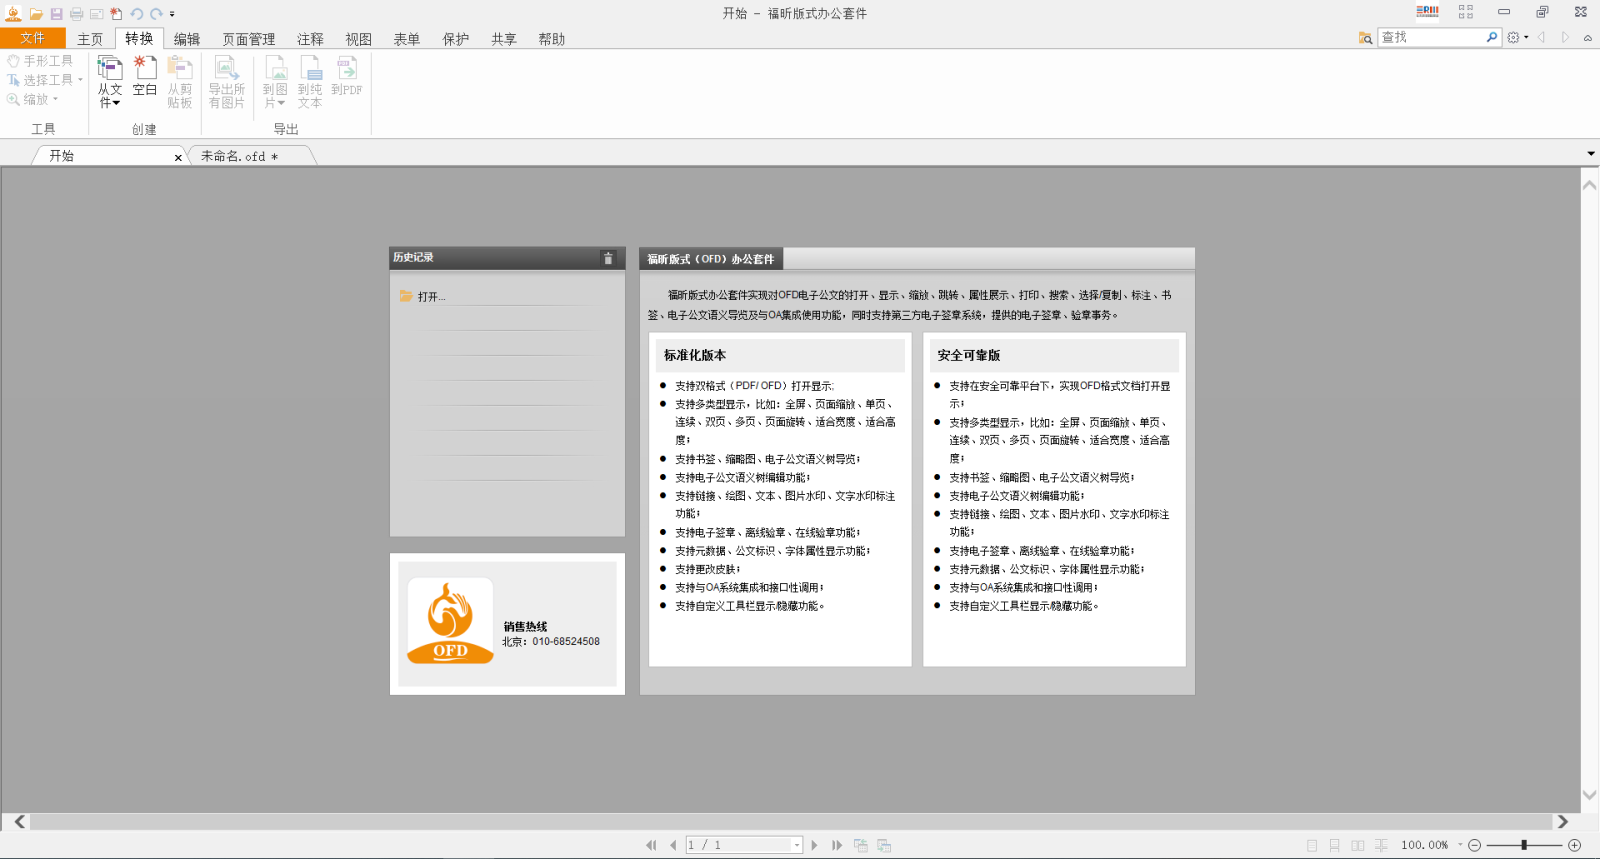
Task: Click the skin logo icon in title bar
Action: [1427, 12]
